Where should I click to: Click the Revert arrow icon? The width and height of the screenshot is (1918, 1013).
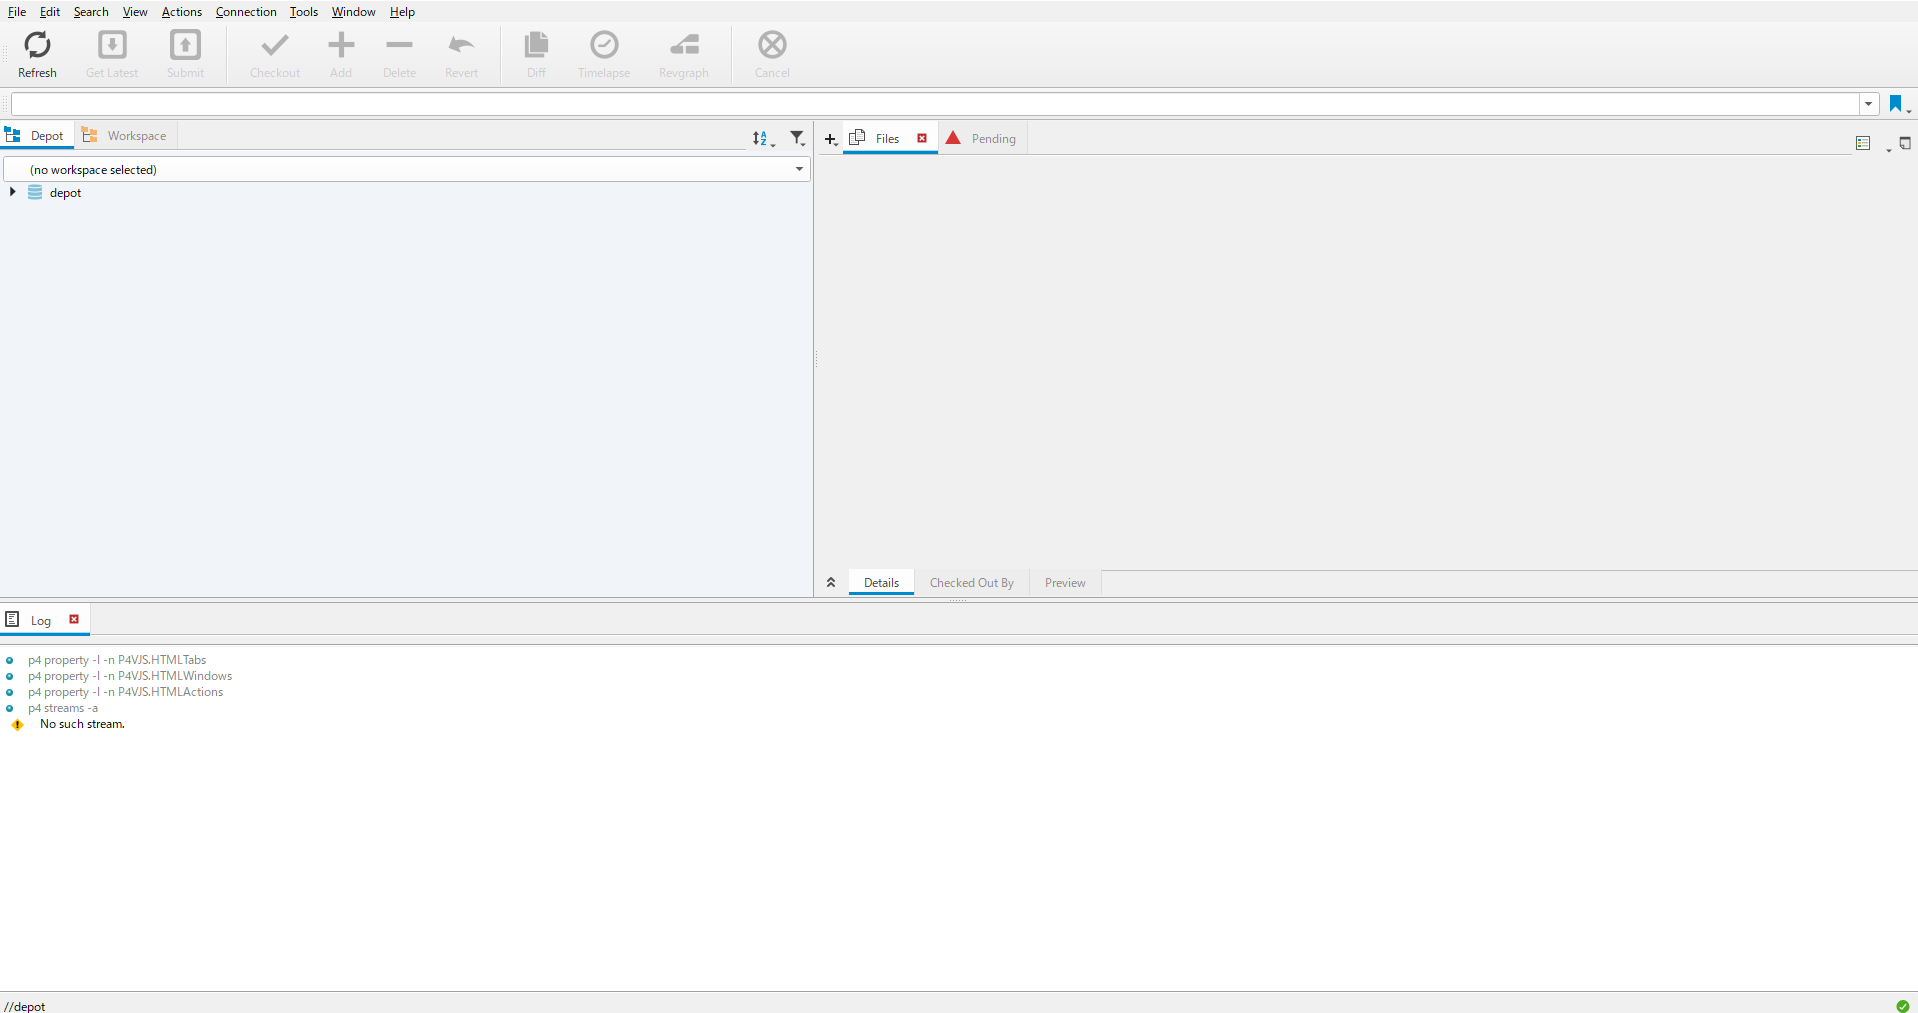[x=461, y=45]
